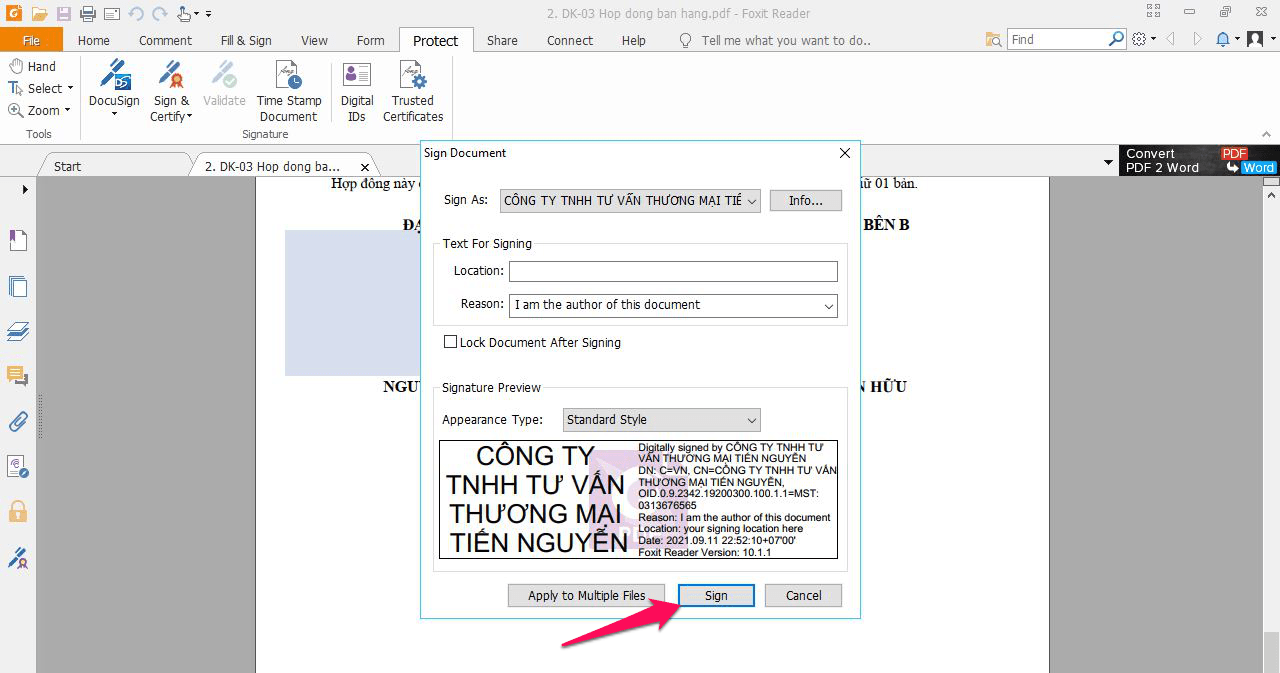Open the Sign As dropdown

pos(752,200)
